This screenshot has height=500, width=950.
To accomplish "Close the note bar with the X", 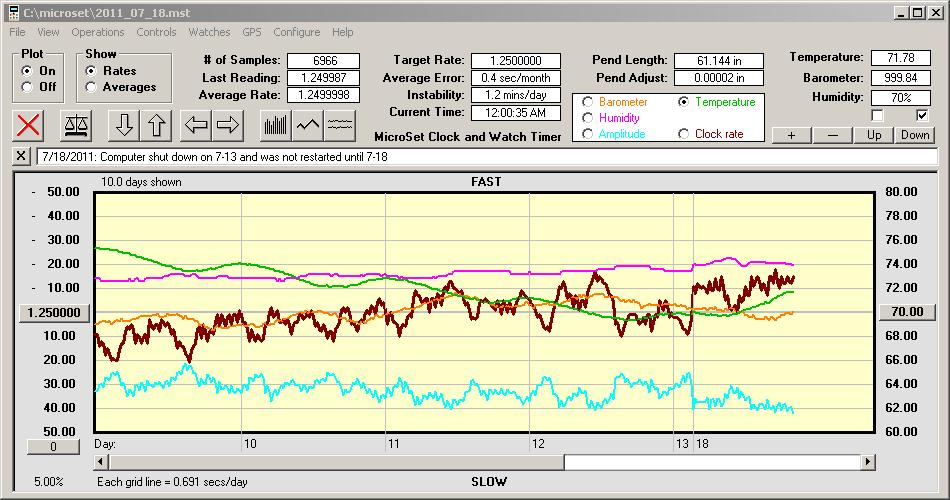I will [x=21, y=156].
